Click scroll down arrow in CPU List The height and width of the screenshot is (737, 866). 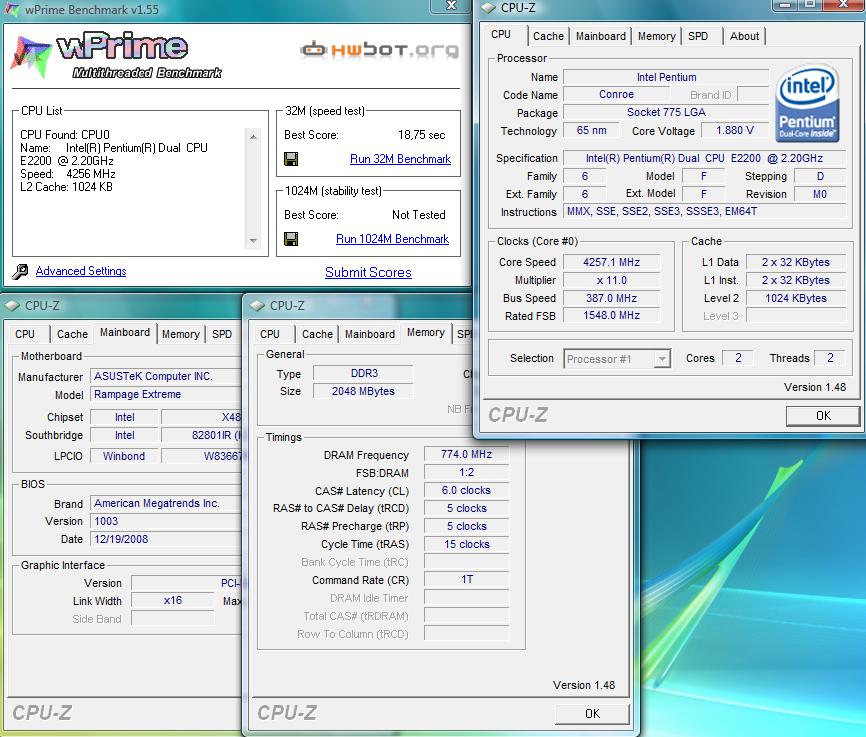point(253,241)
